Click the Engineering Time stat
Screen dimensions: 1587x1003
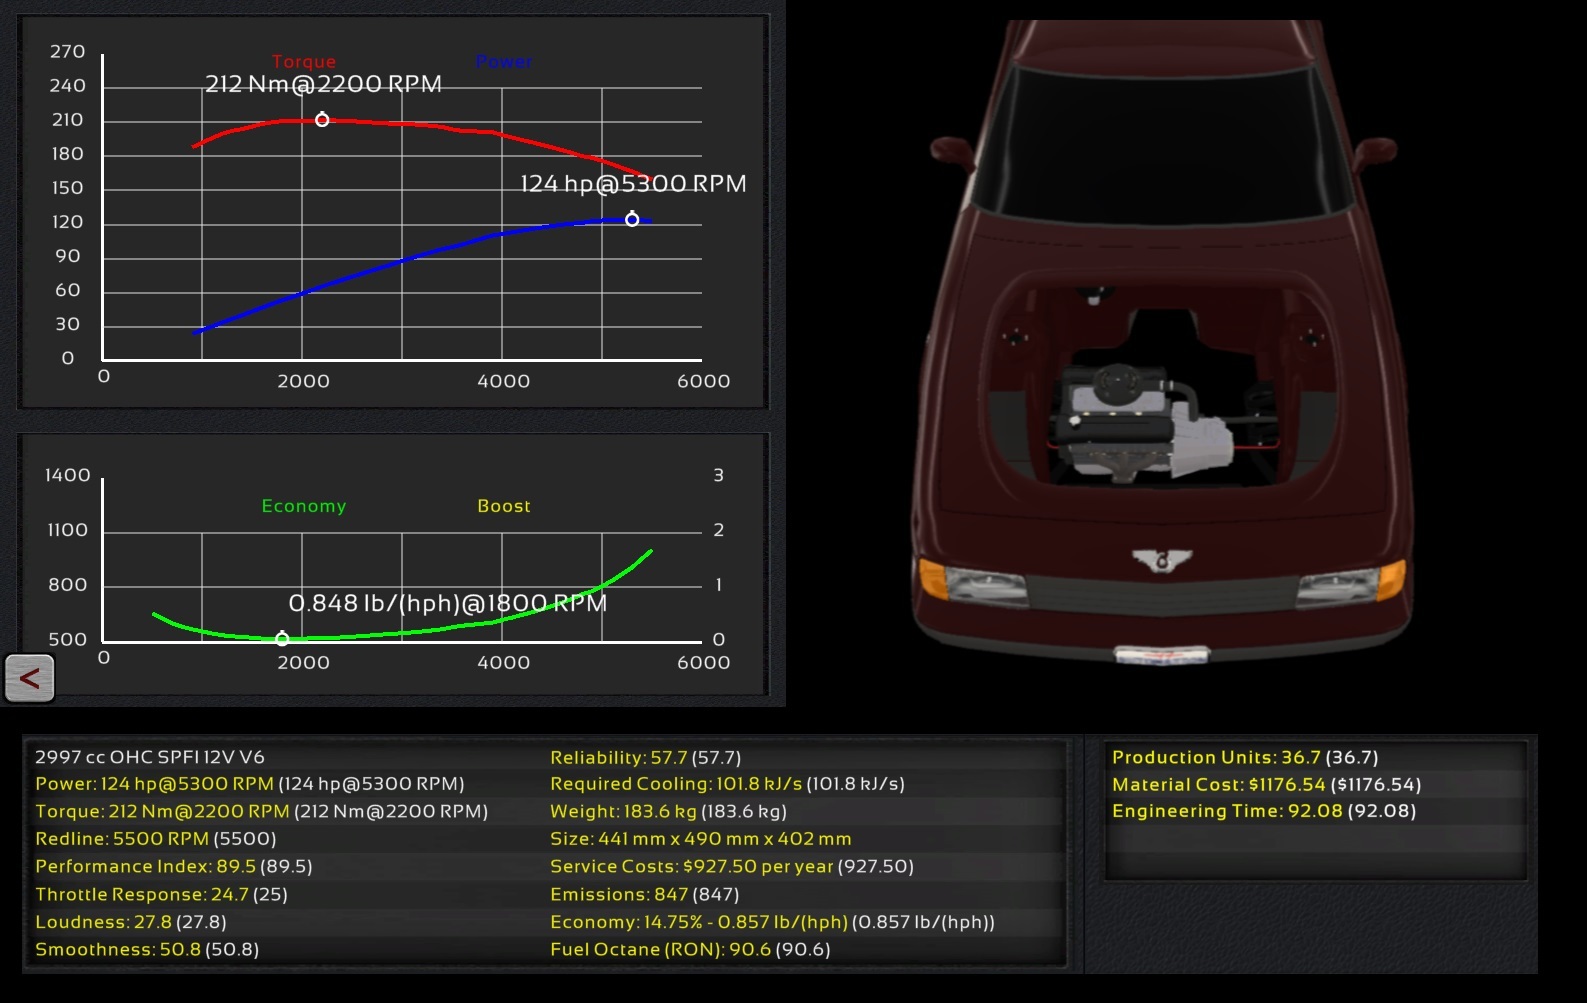(x=1263, y=811)
